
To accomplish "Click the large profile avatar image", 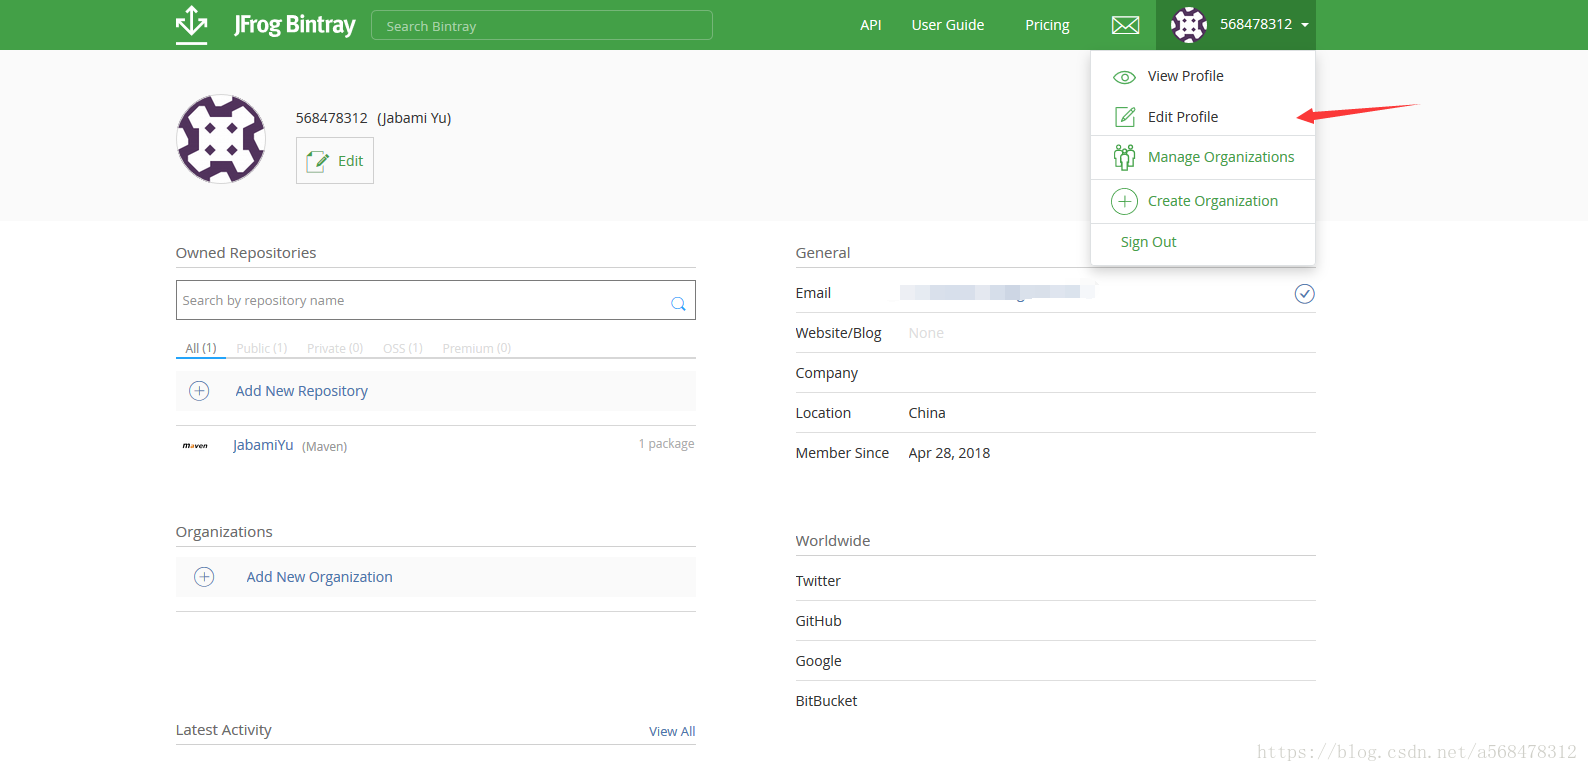I will 221,139.
